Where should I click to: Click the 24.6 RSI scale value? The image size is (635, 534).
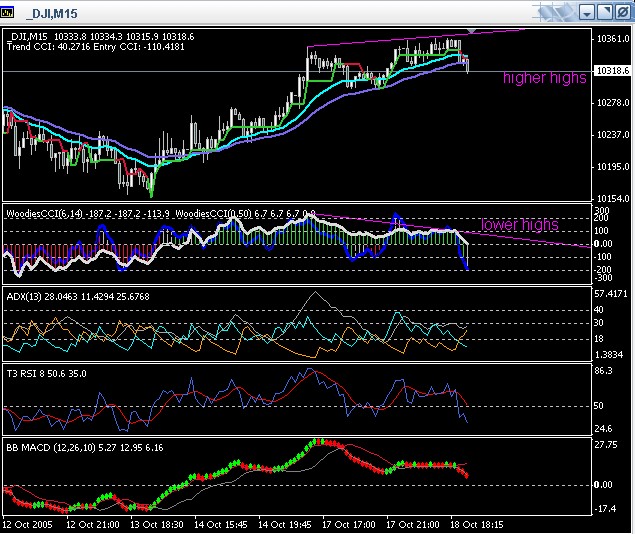(x=603, y=428)
